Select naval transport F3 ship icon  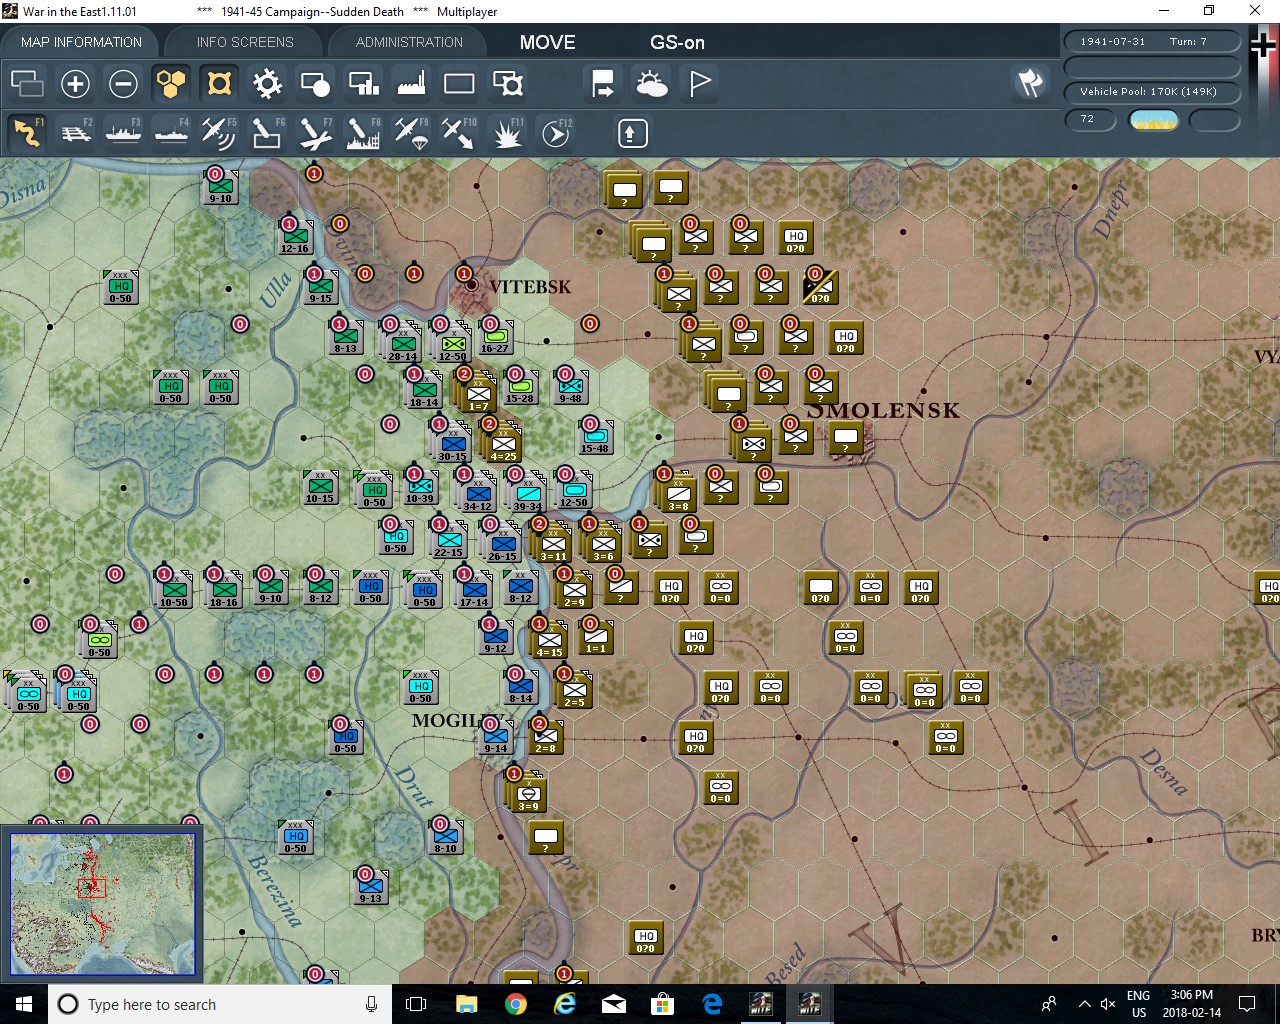(123, 133)
